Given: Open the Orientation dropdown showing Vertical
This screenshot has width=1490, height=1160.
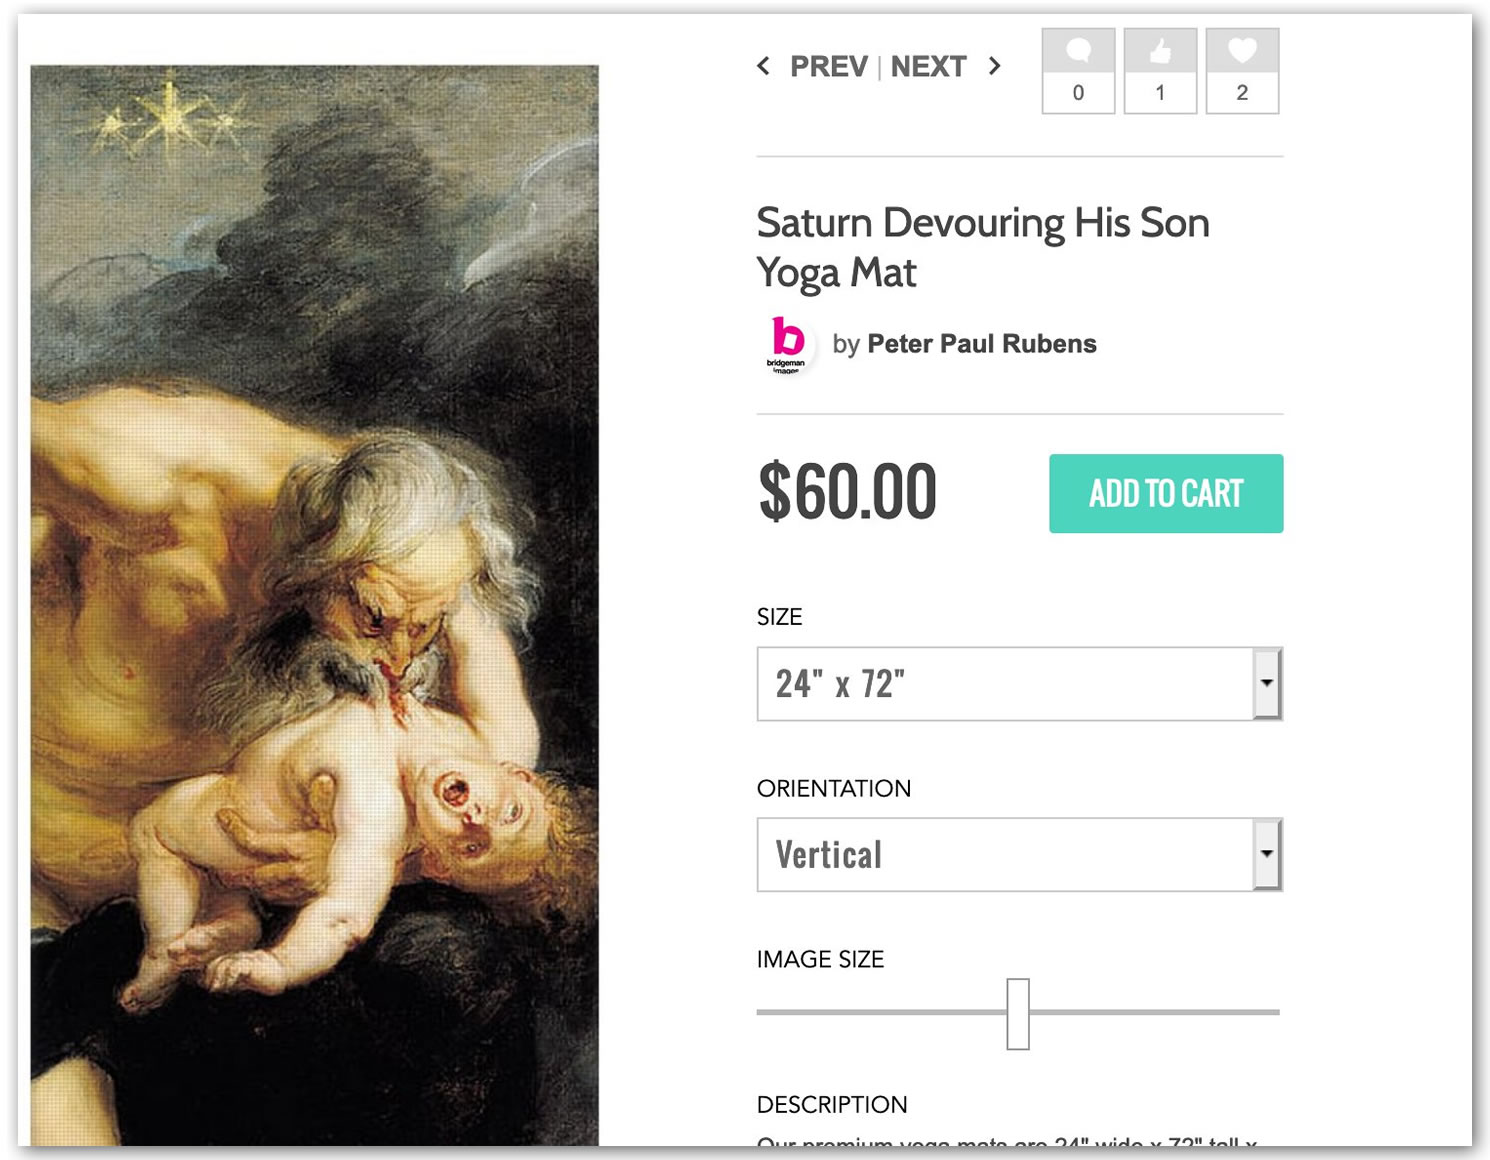Looking at the screenshot, I should (1004, 855).
